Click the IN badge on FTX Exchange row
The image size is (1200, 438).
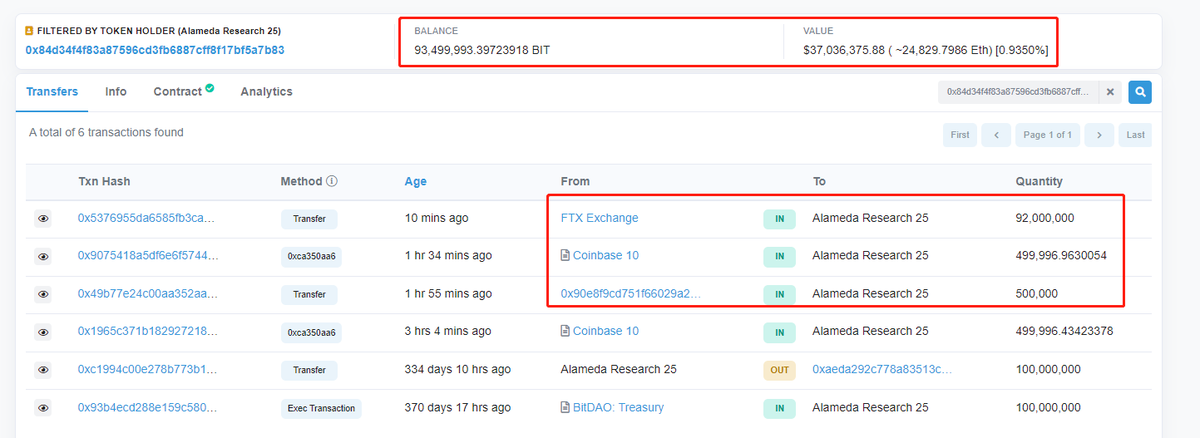pyautogui.click(x=779, y=218)
